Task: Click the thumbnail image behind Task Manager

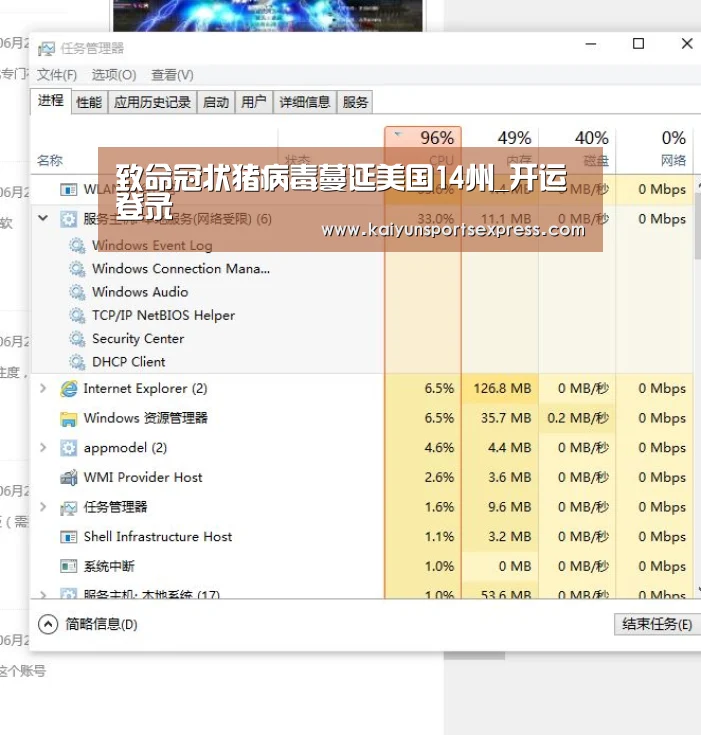Action: [x=268, y=15]
